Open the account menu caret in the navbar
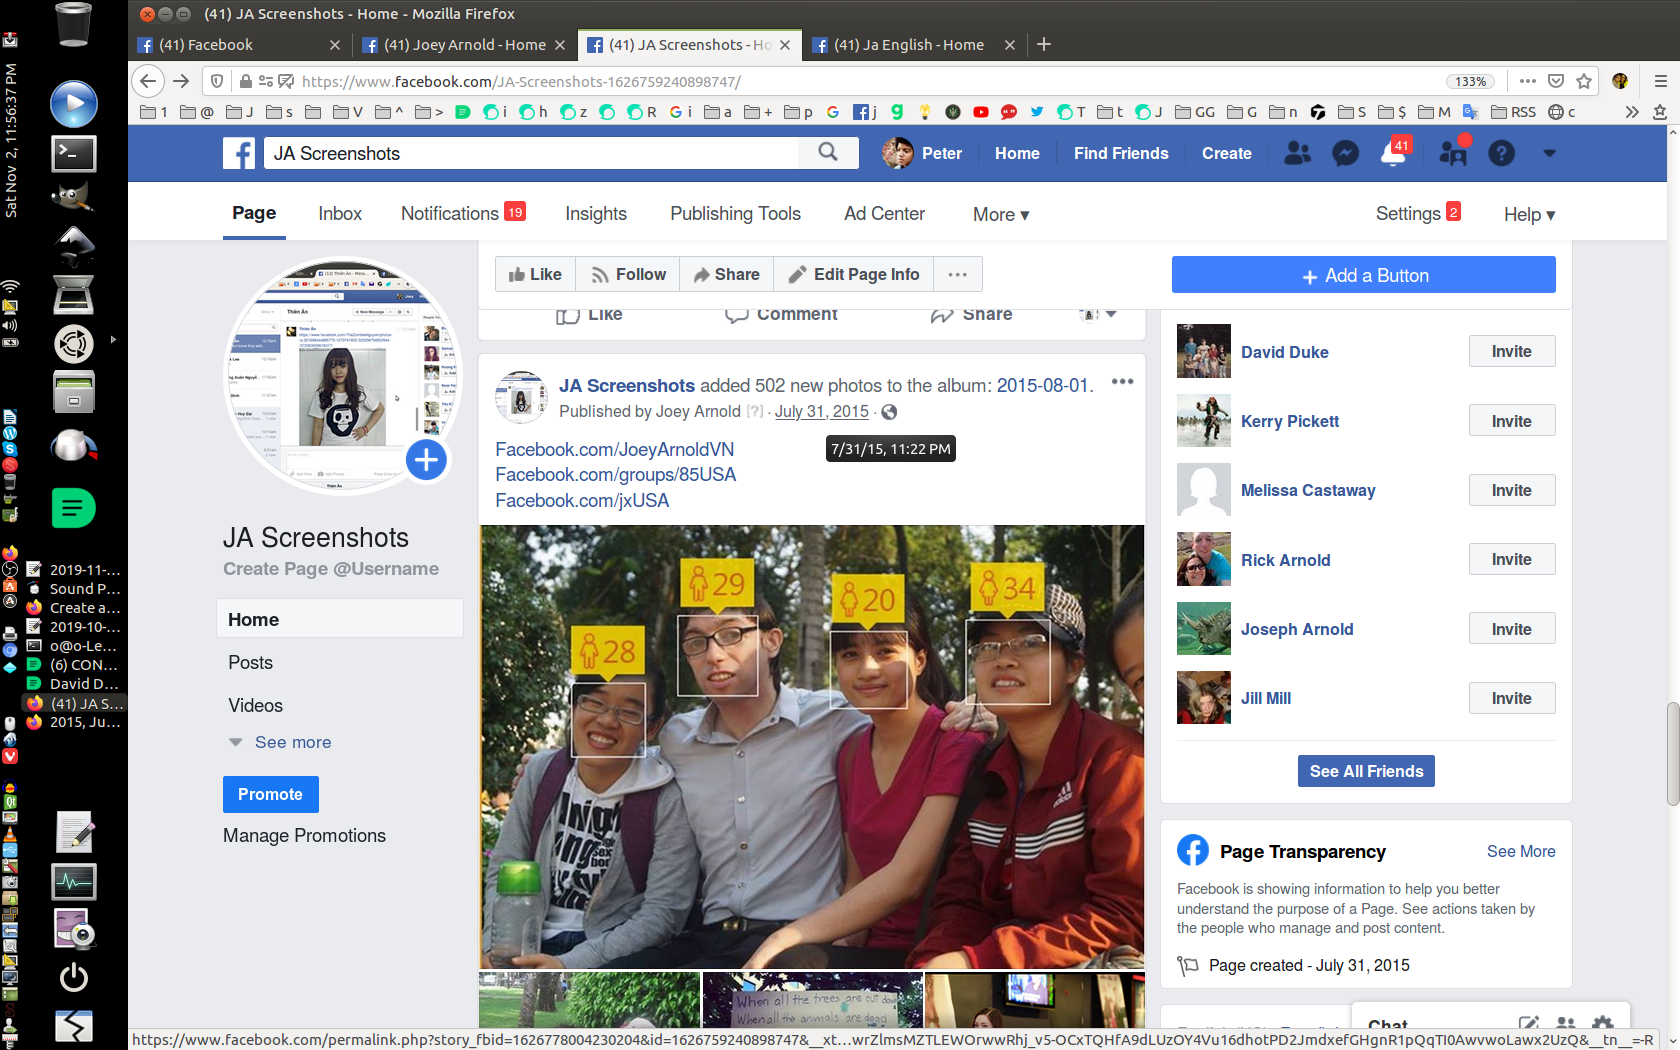This screenshot has width=1680, height=1050. 1550,153
